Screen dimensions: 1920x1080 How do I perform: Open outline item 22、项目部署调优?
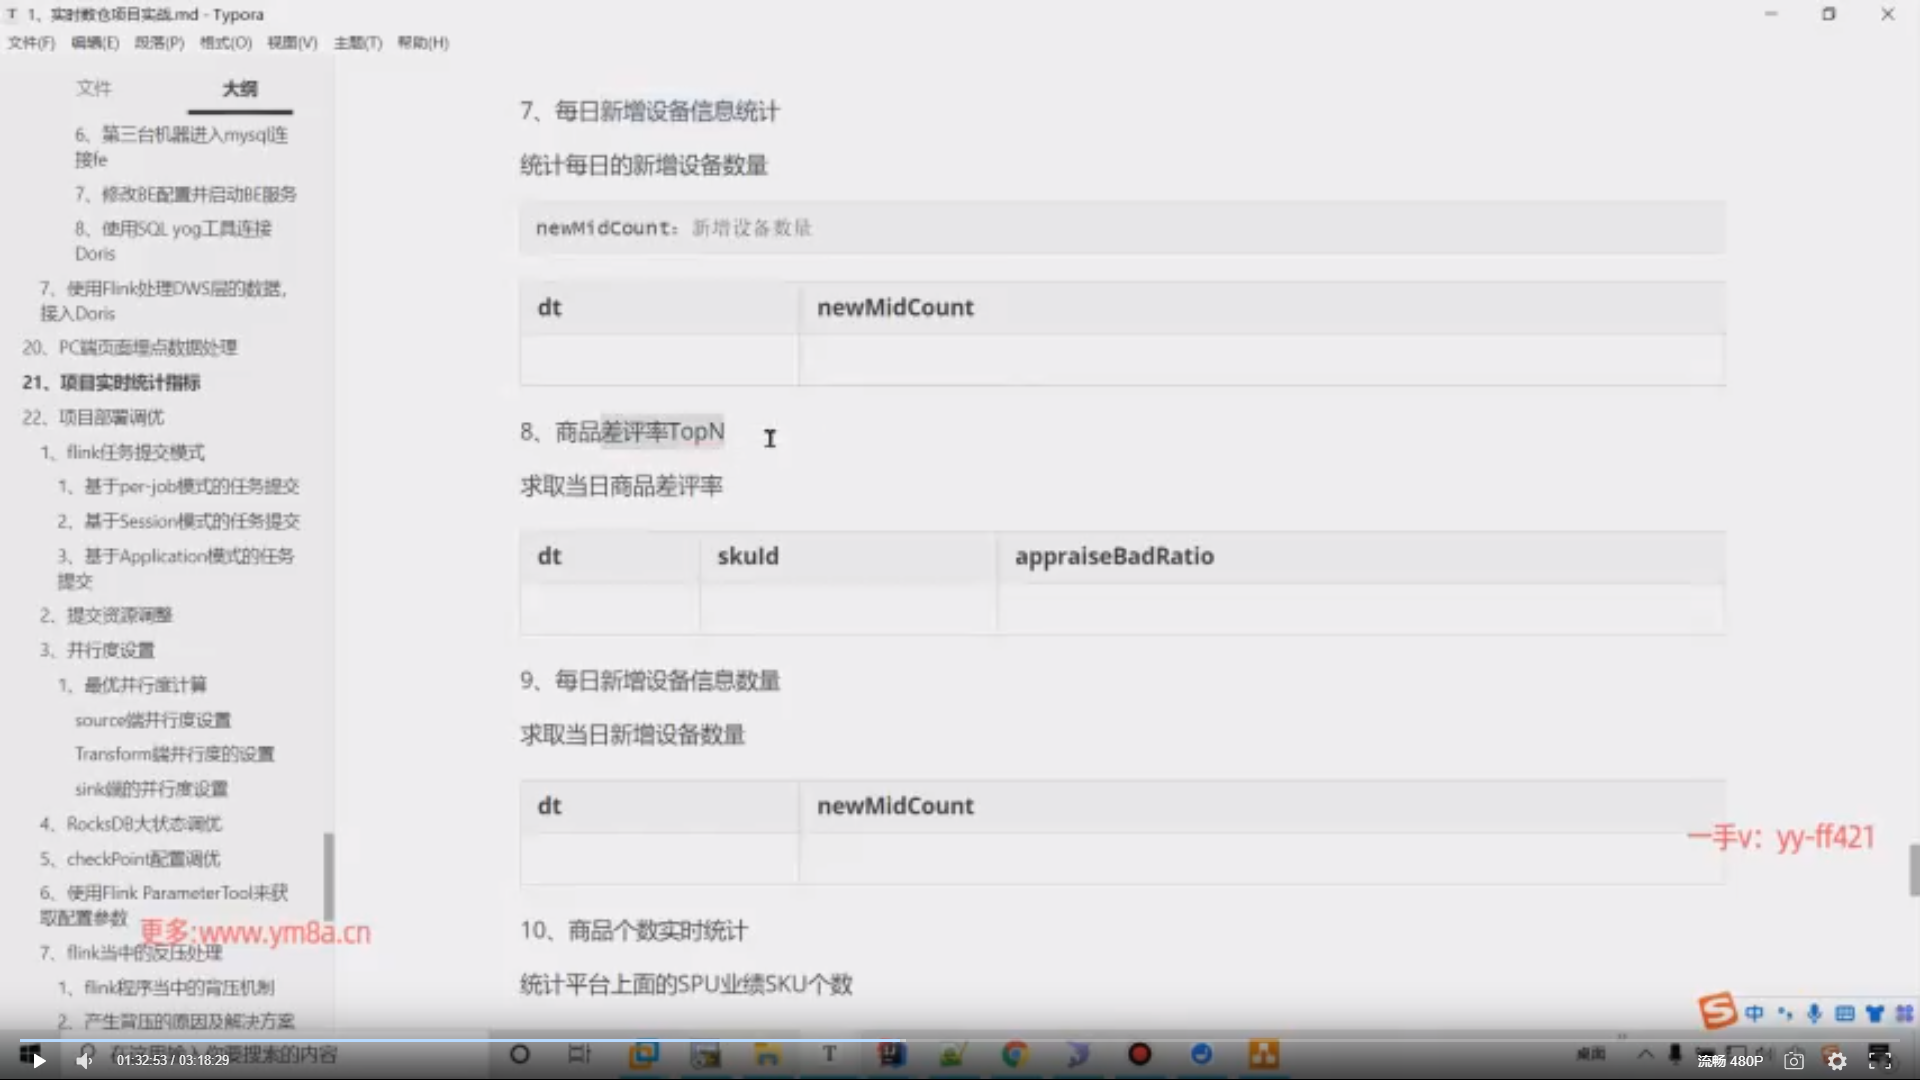pyautogui.click(x=93, y=417)
